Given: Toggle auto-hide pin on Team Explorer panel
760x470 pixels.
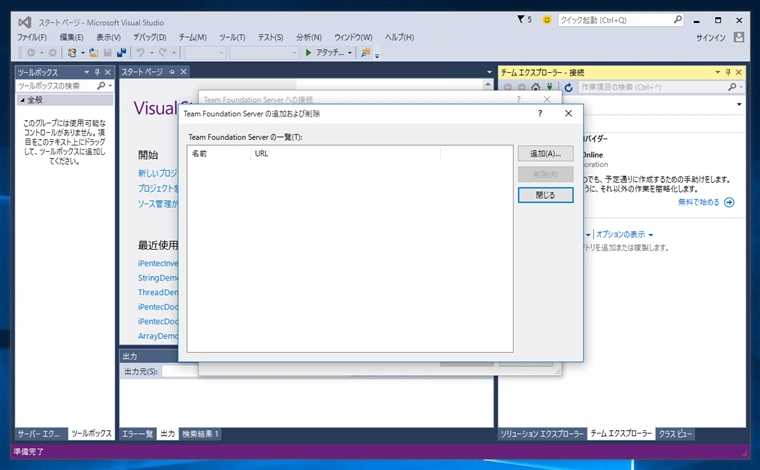Looking at the screenshot, I should 728,72.
